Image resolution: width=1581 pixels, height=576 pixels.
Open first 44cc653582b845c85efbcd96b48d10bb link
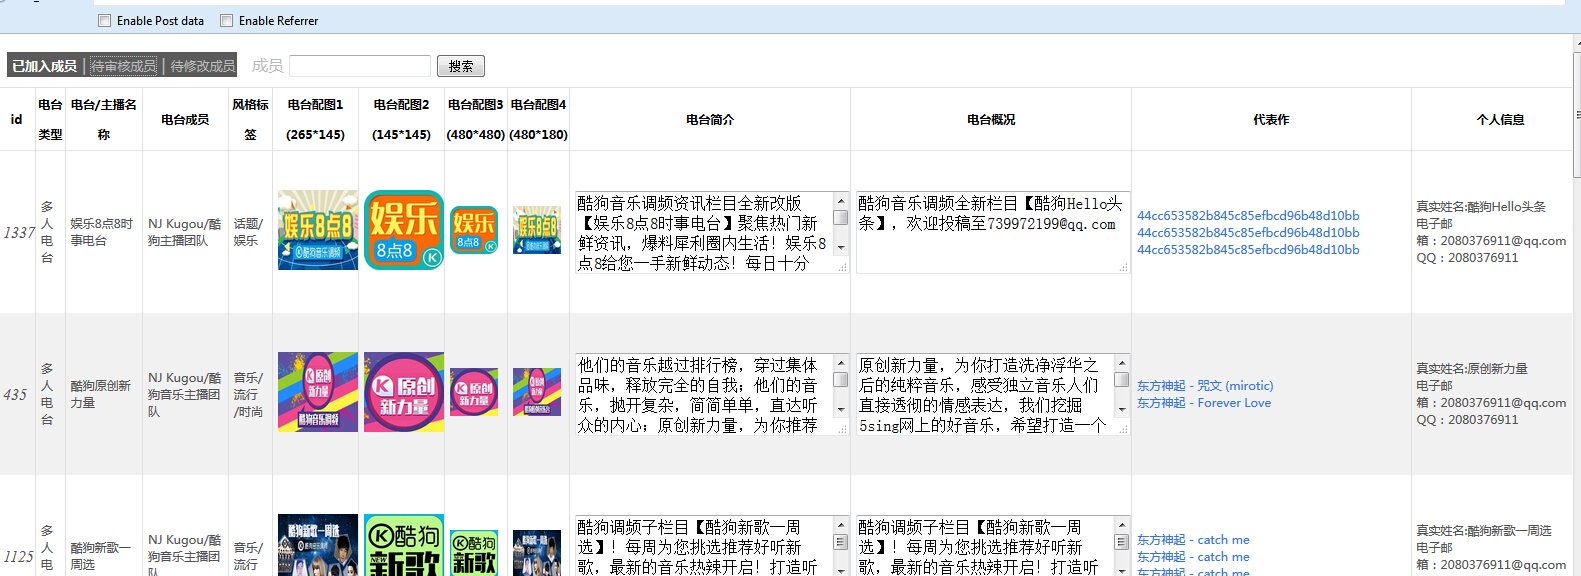tap(1248, 215)
